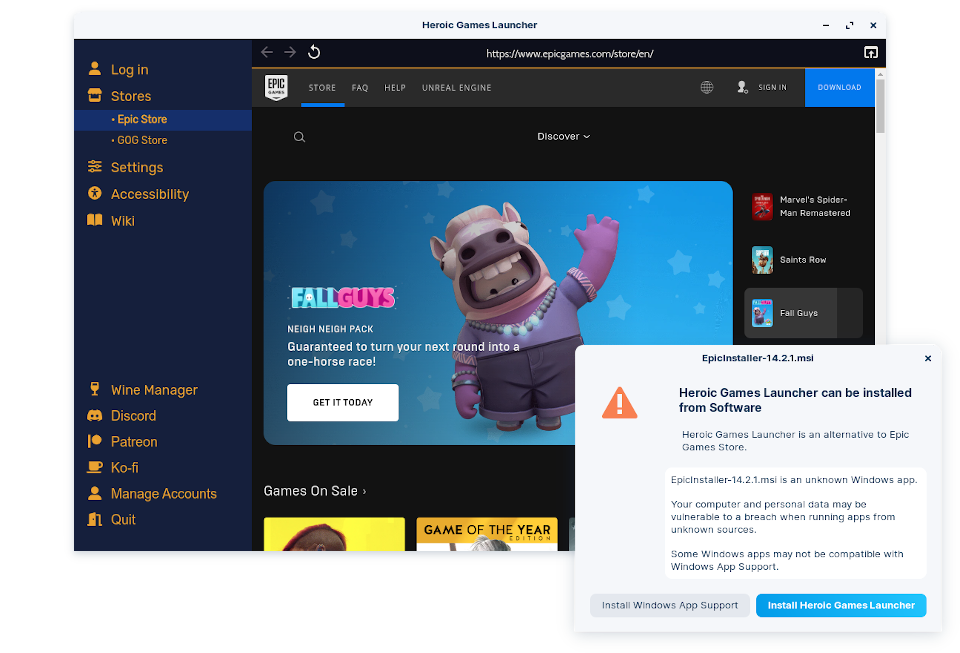Click the Discord logo icon
The width and height of the screenshot is (960, 653).
click(x=94, y=416)
